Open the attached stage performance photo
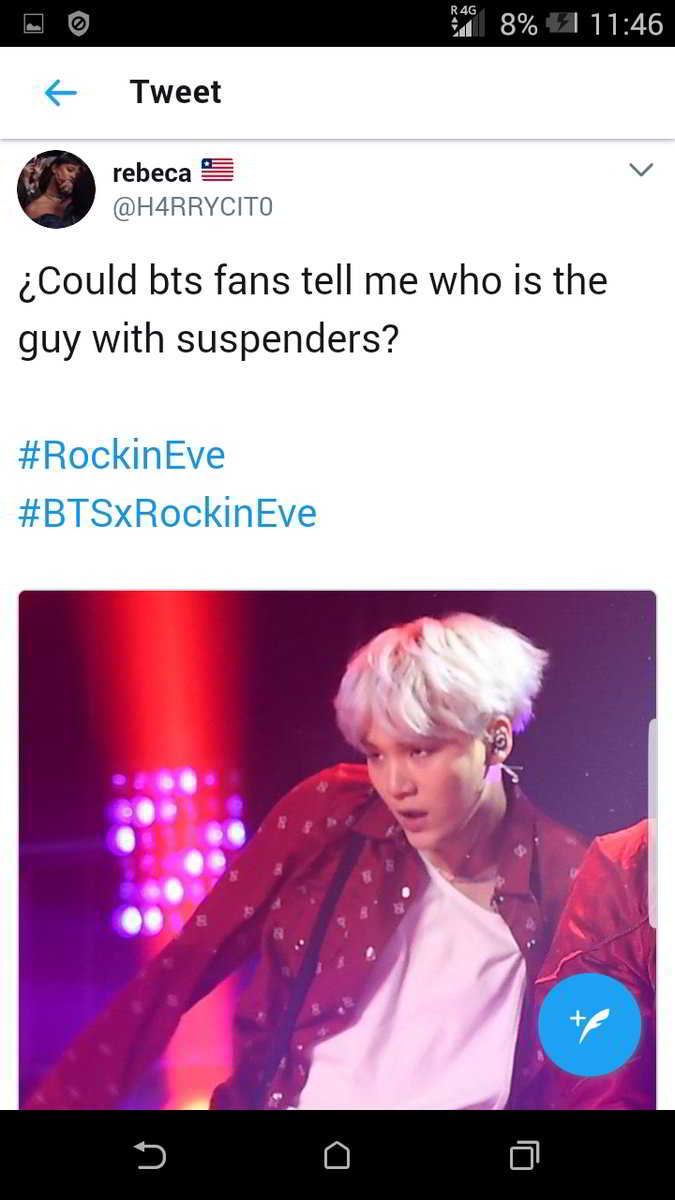Viewport: 675px width, 1200px height. coord(337,850)
